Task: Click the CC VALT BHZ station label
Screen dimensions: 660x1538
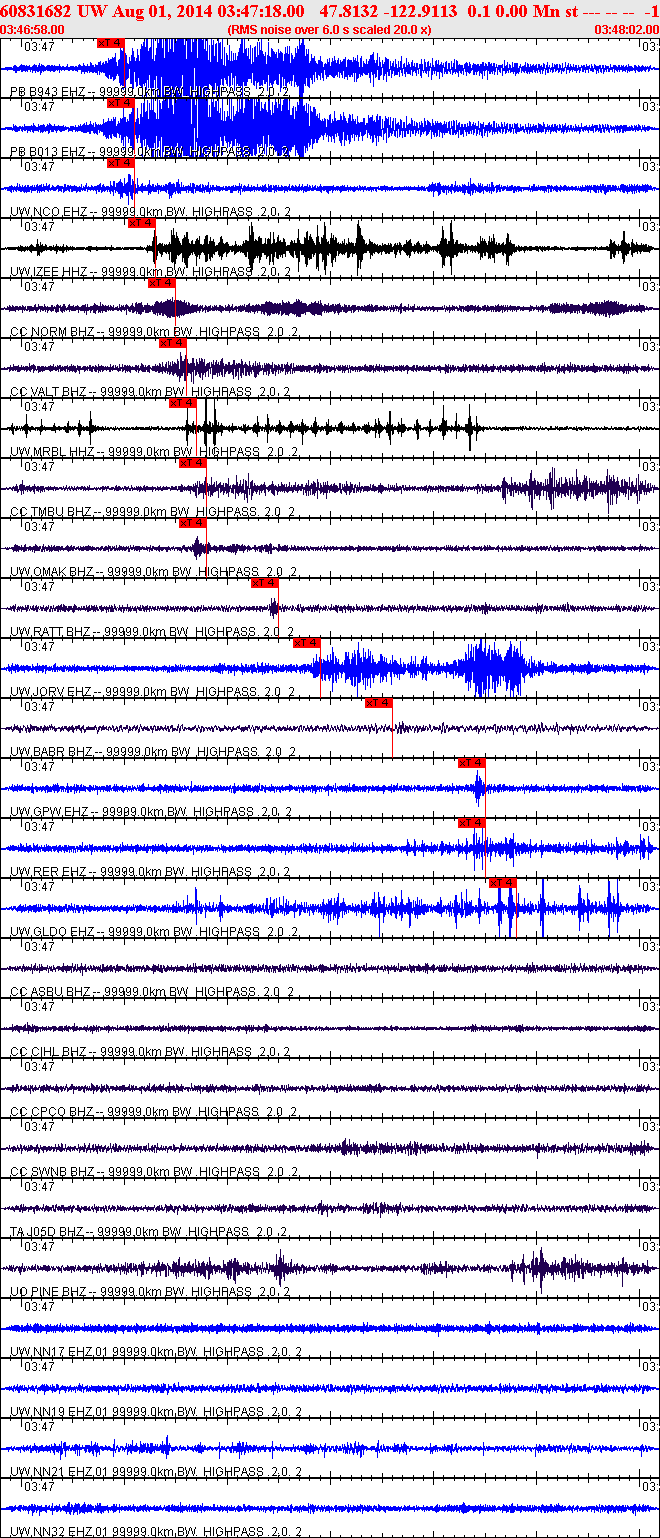Action: tap(152, 392)
